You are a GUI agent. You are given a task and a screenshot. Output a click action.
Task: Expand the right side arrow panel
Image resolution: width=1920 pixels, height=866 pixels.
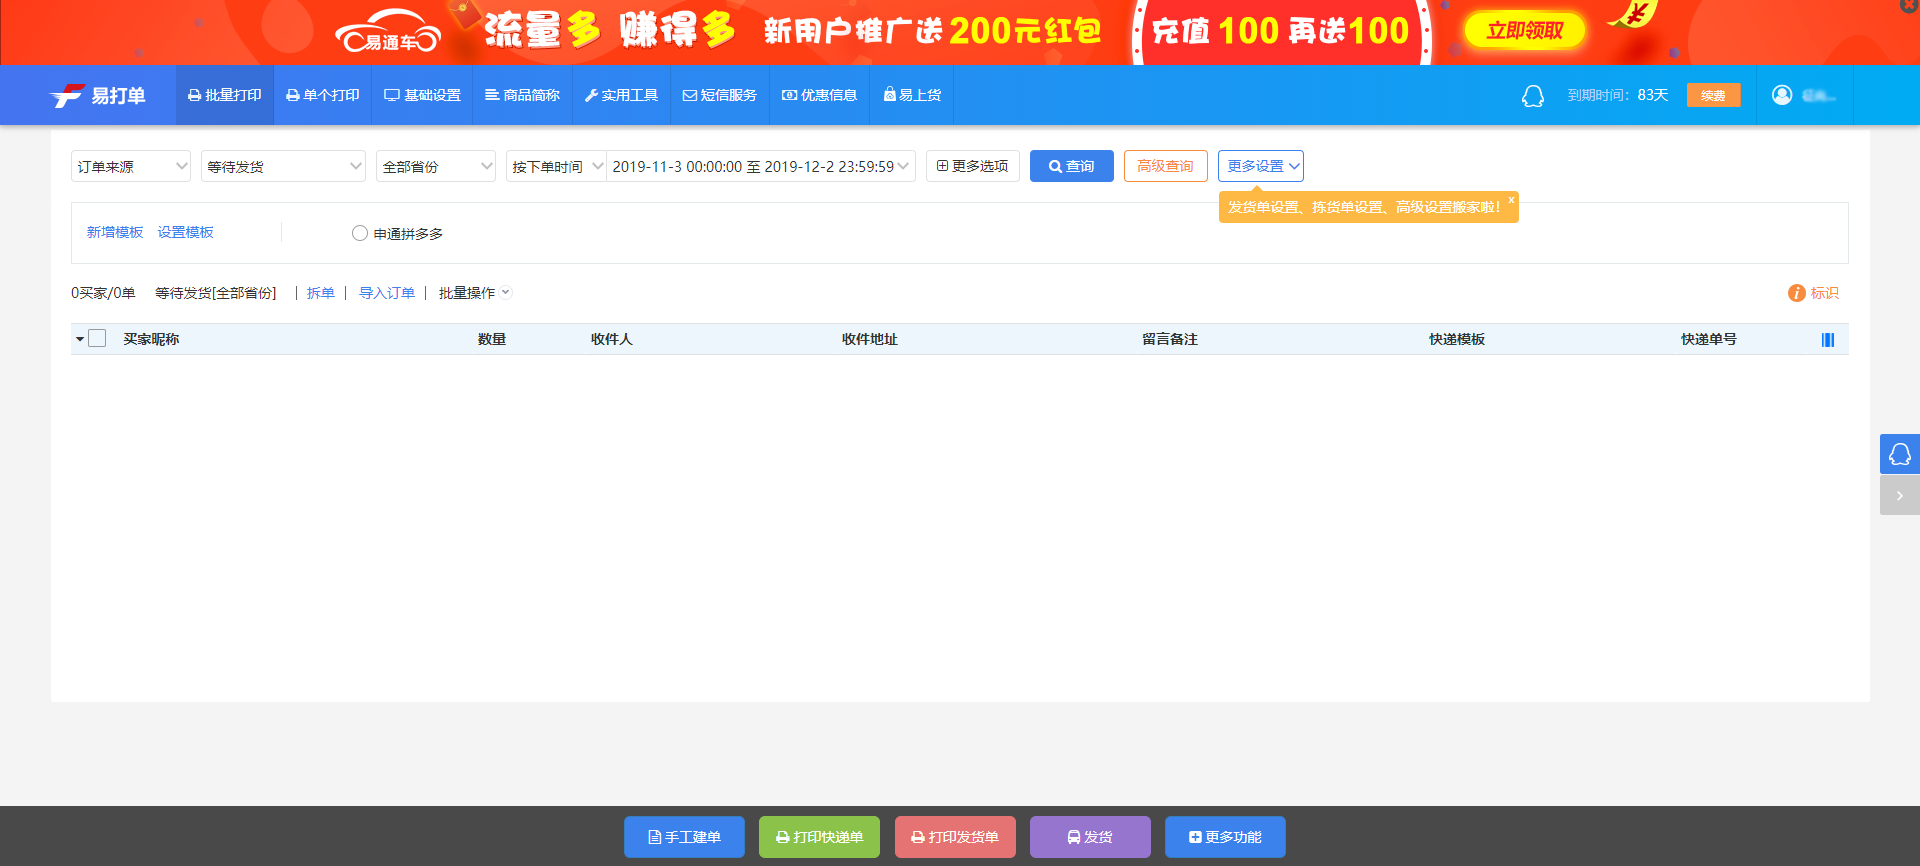point(1900,495)
